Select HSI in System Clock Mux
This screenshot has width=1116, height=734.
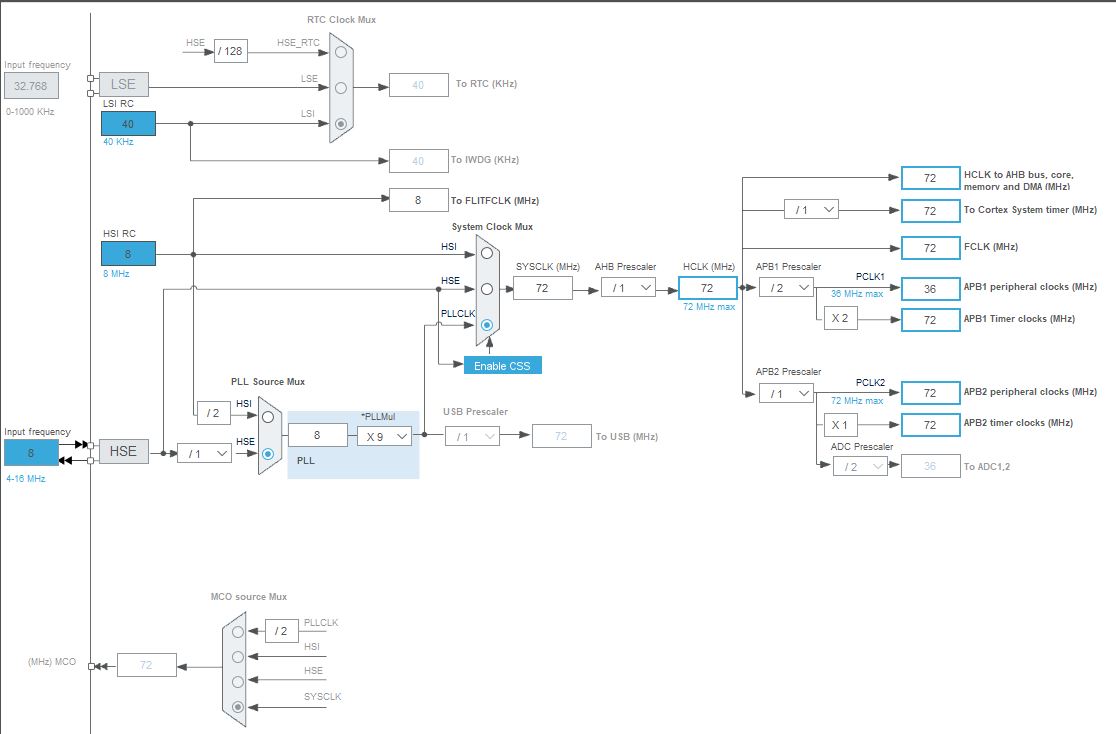click(x=487, y=253)
